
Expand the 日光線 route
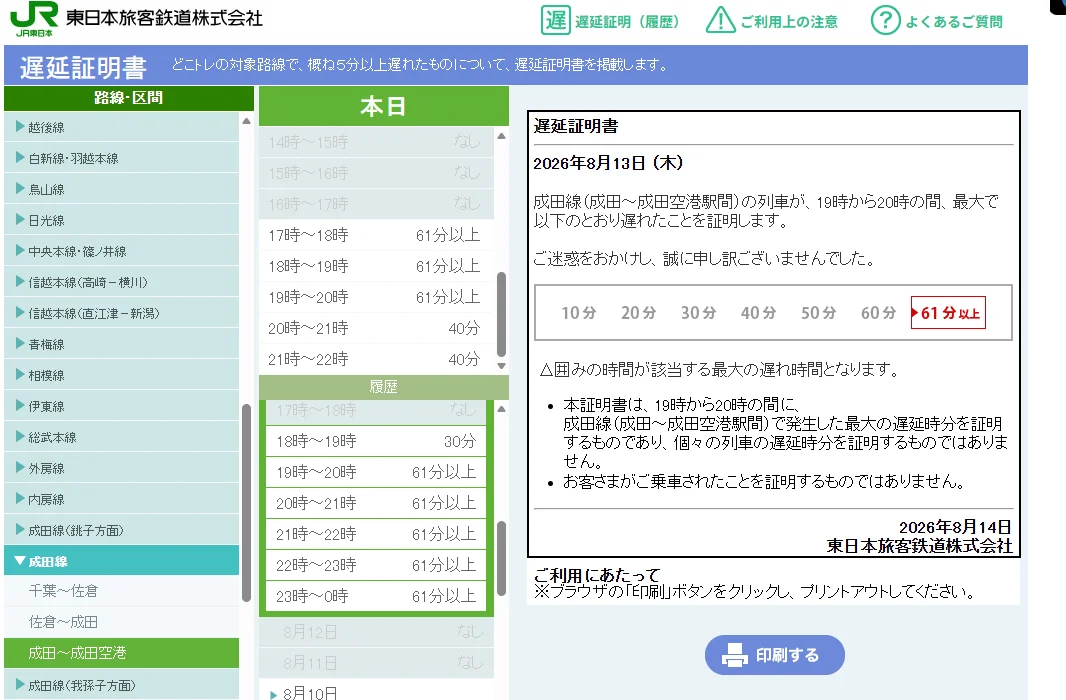point(122,220)
